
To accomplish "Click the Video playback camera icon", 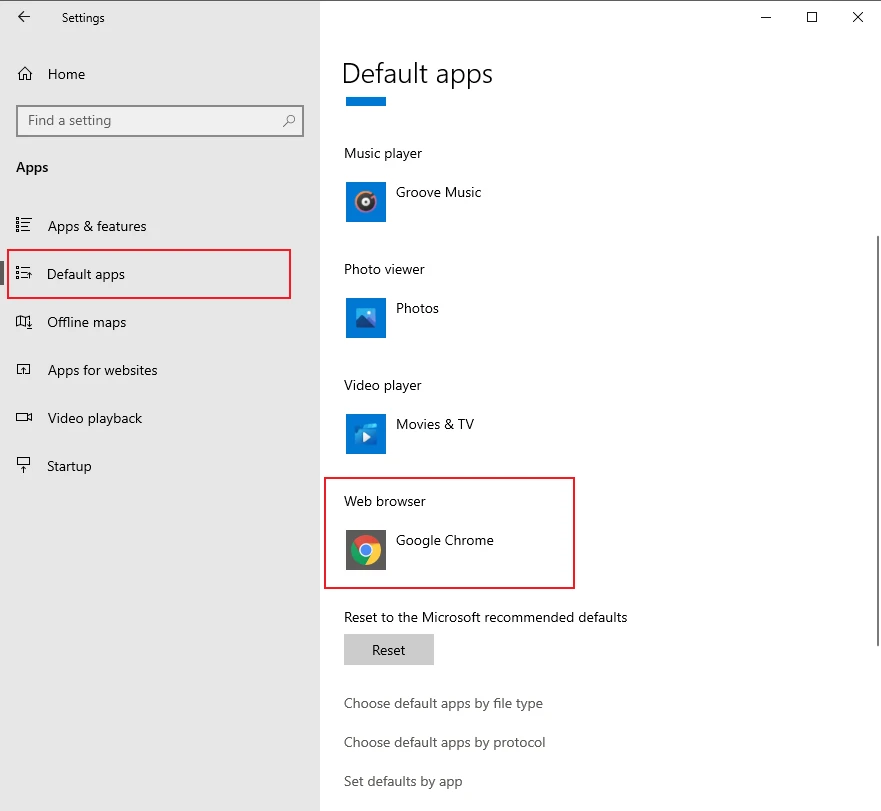I will pos(24,417).
